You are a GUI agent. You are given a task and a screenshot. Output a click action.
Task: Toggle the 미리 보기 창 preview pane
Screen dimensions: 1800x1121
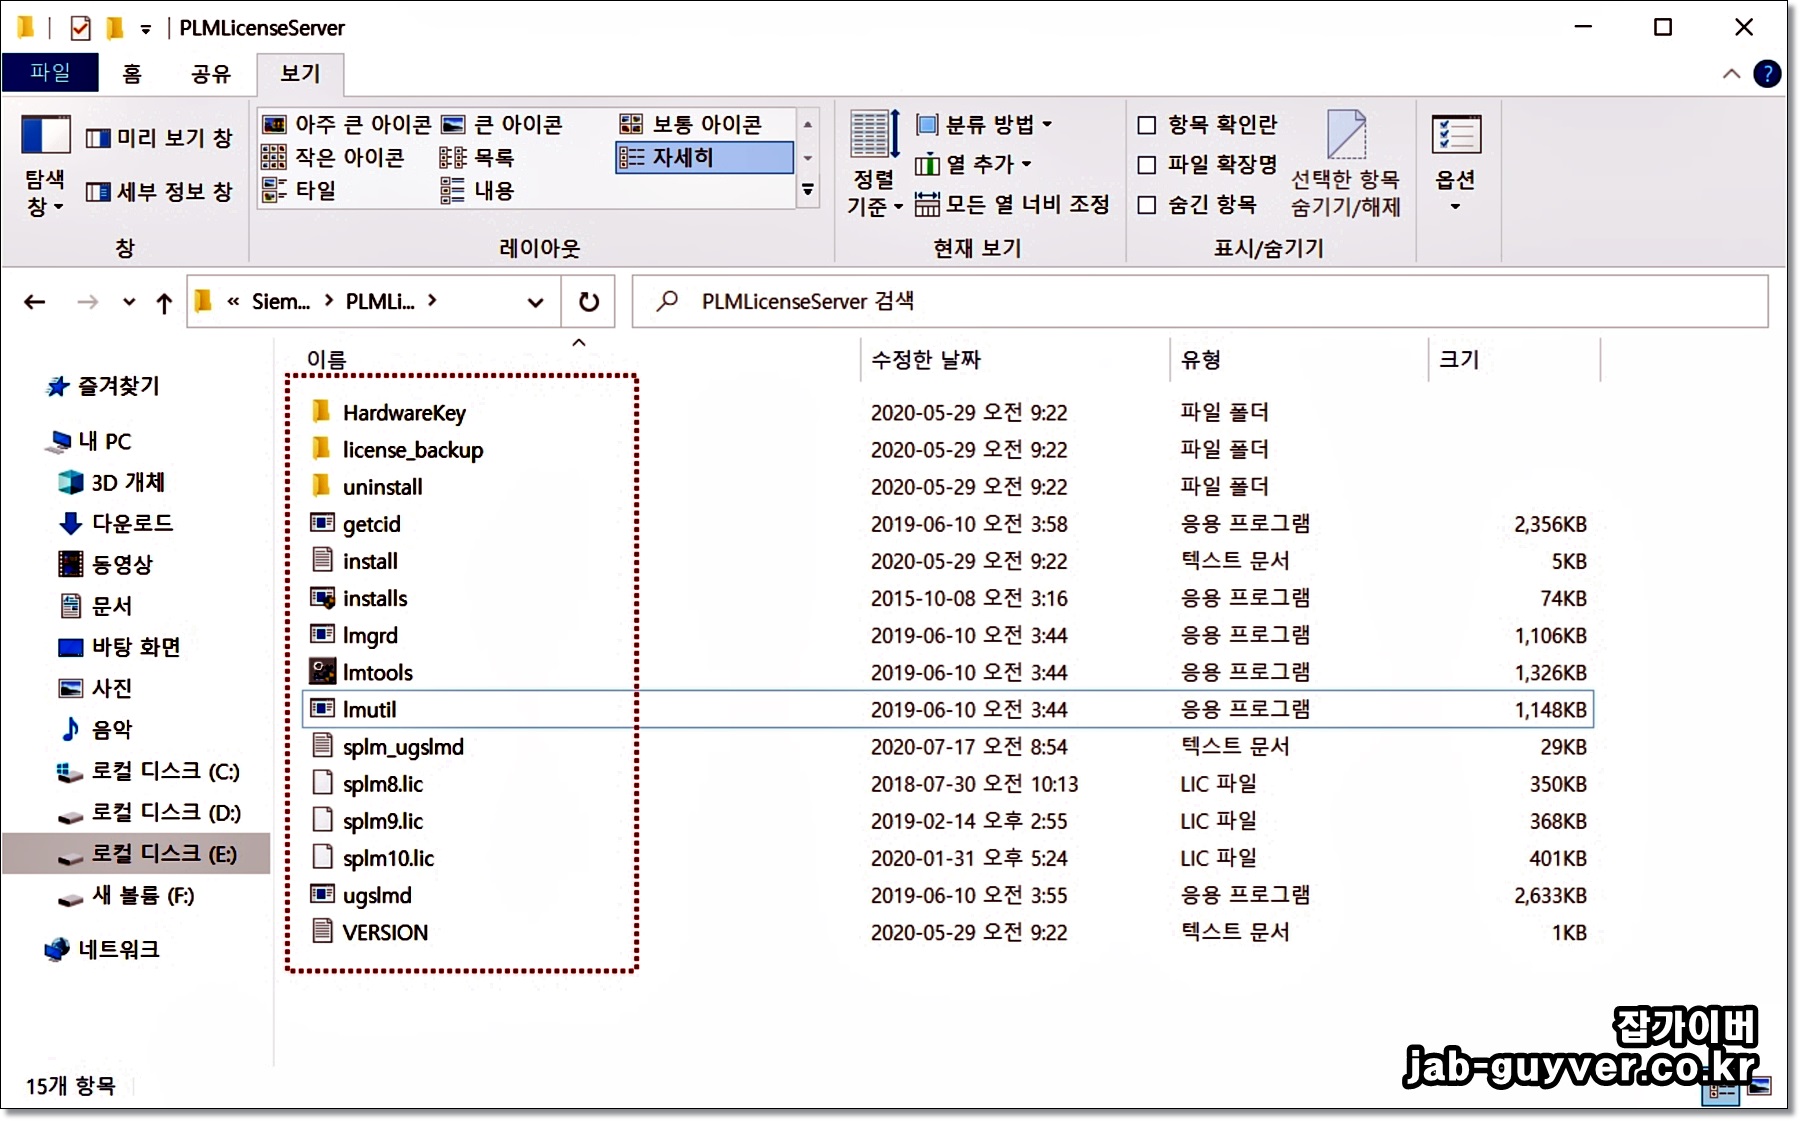point(159,138)
